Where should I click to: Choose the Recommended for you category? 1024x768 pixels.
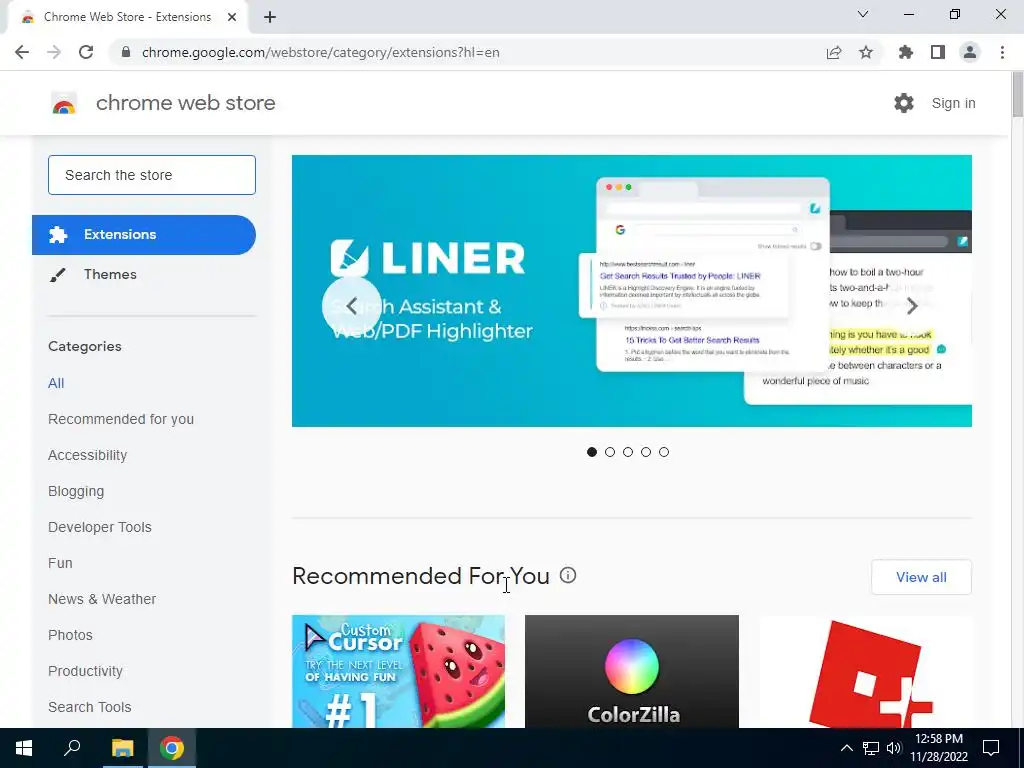tap(121, 419)
